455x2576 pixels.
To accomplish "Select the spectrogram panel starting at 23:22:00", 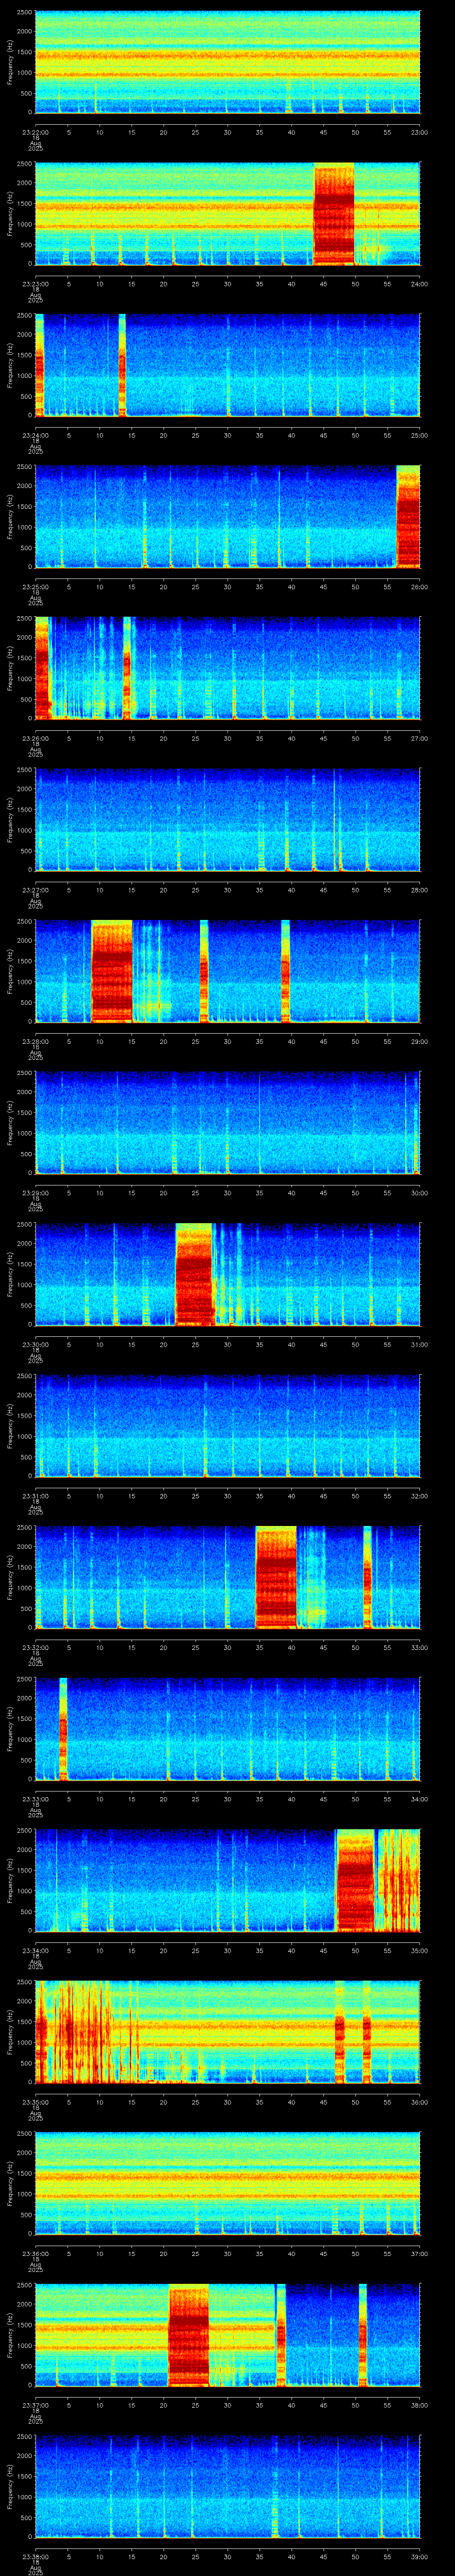I will click(227, 62).
